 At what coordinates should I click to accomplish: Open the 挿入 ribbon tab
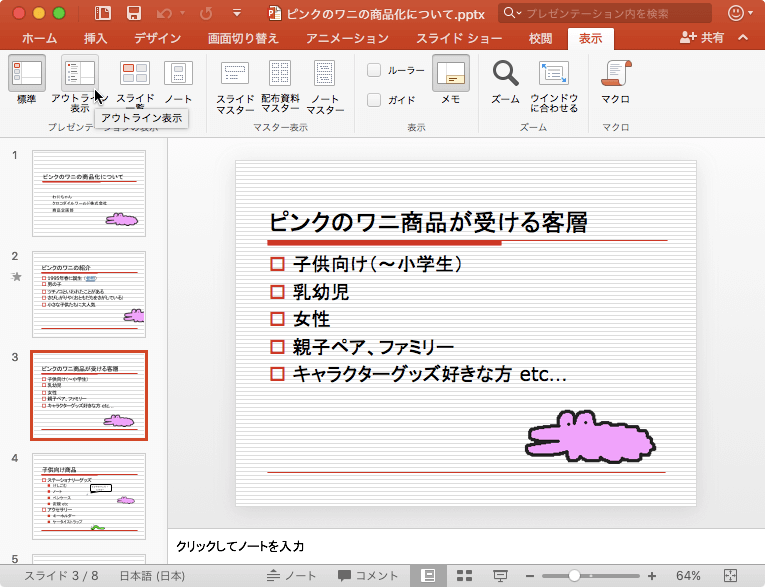96,39
